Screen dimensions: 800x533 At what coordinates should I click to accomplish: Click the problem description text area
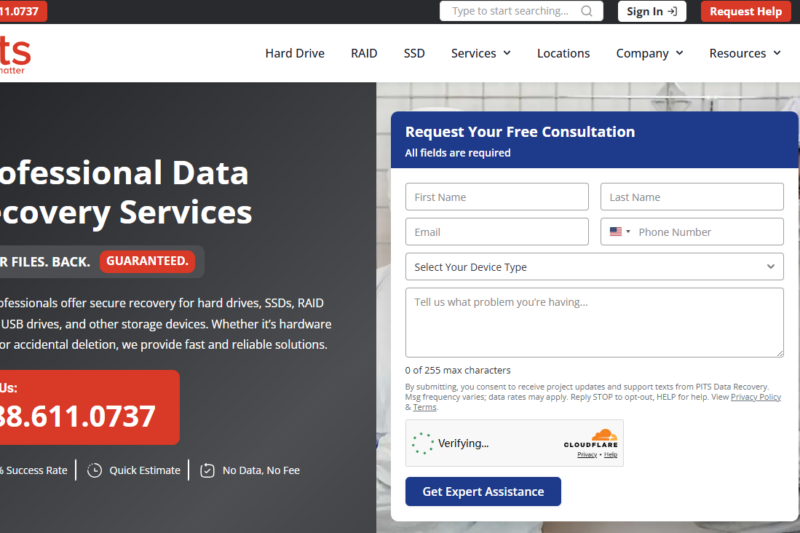[594, 322]
